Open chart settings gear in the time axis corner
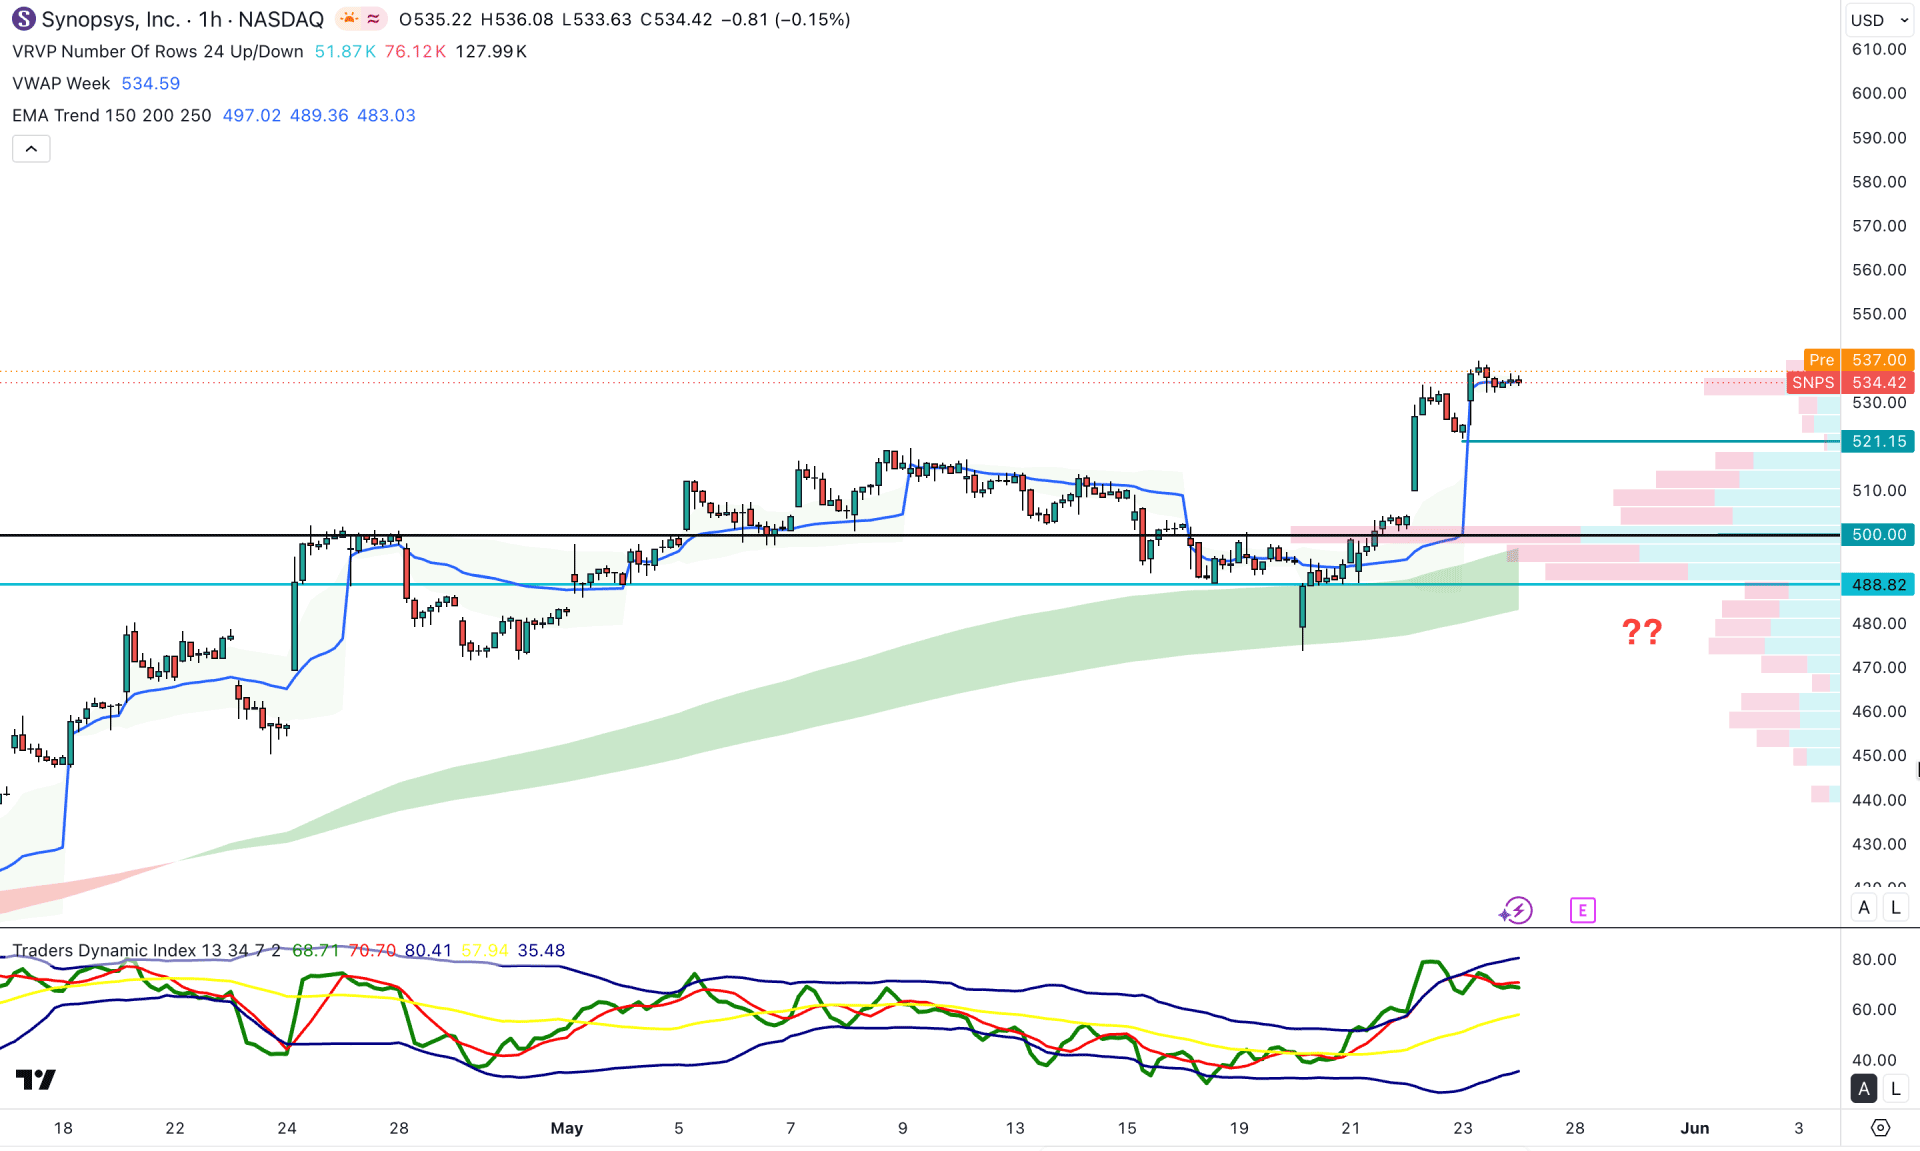Viewport: 1920px width, 1151px height. point(1880,1128)
